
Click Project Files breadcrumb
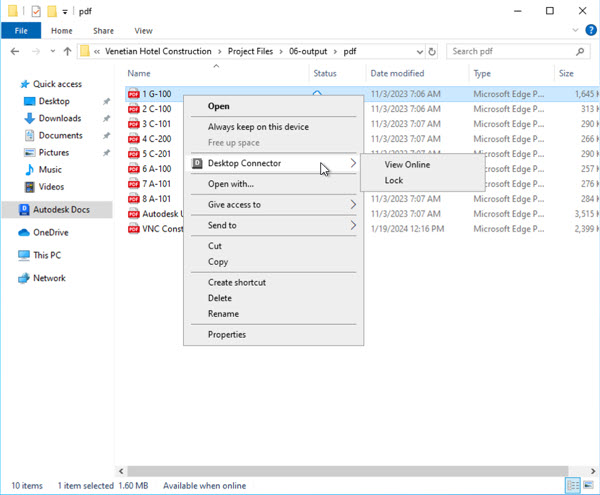click(x=250, y=52)
